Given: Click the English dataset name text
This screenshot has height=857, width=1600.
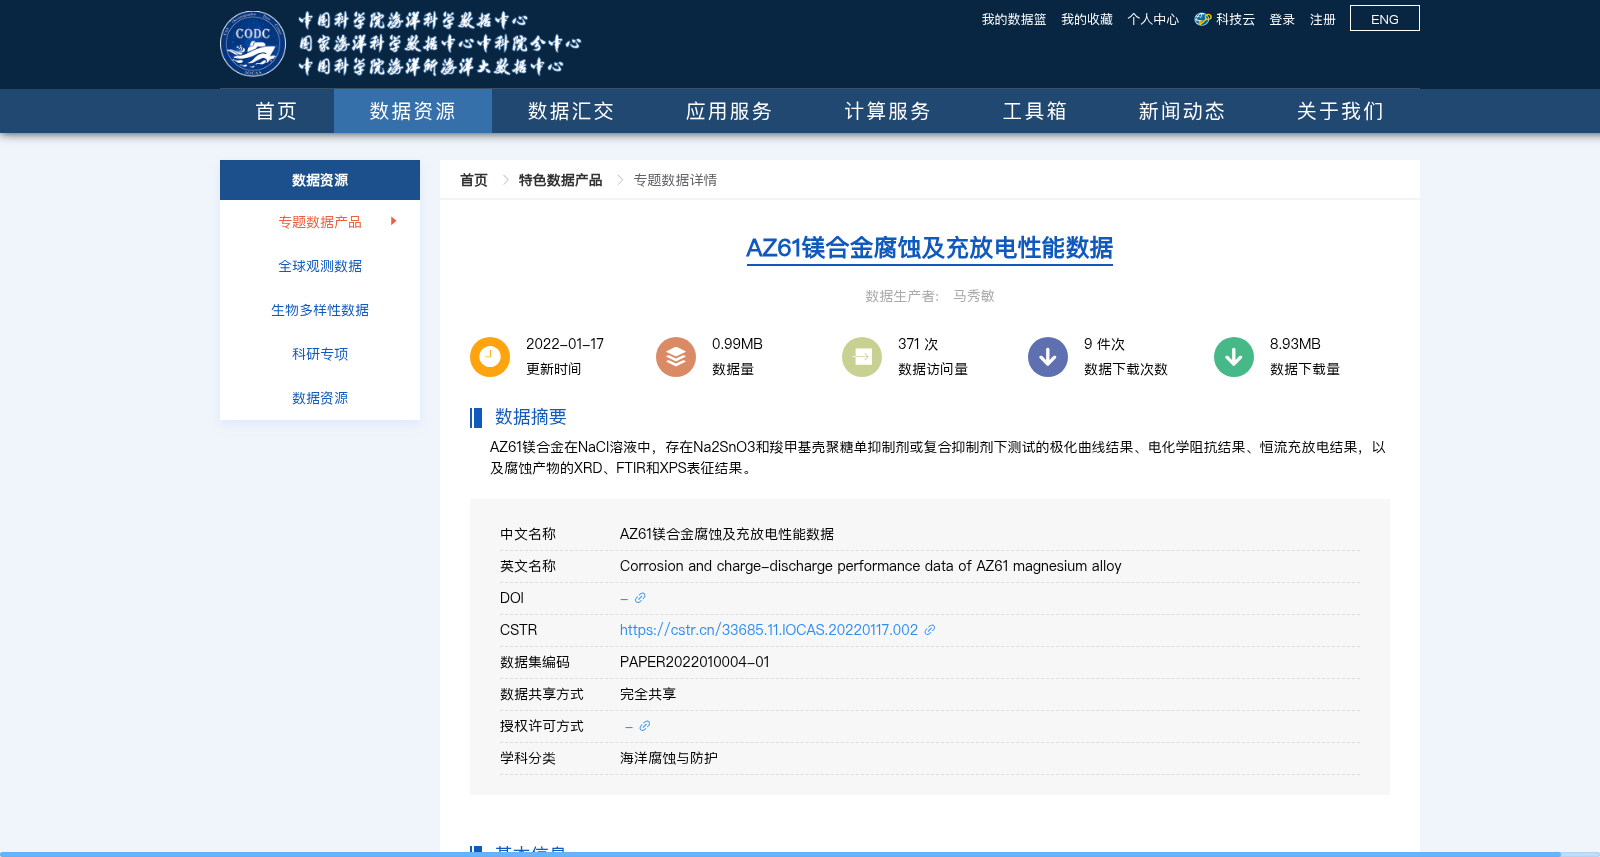Looking at the screenshot, I should (871, 566).
